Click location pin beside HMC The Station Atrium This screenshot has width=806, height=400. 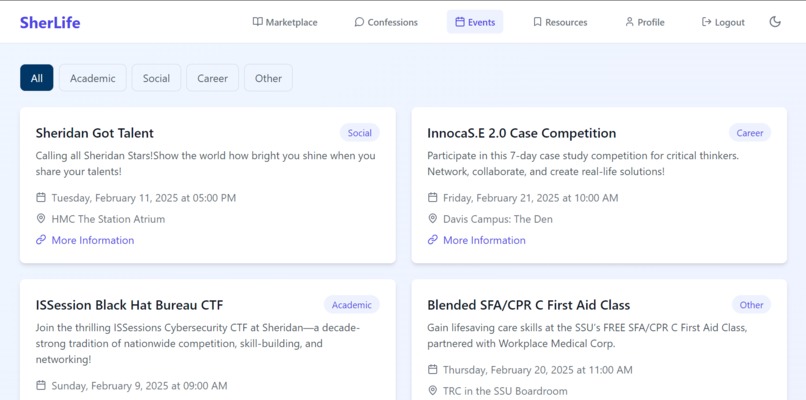pos(41,219)
